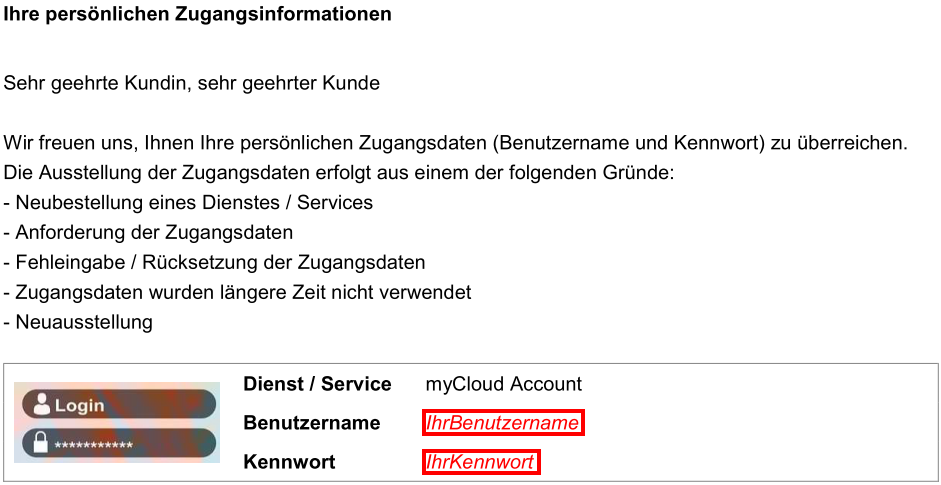Image resolution: width=941 pixels, height=485 pixels.
Task: Select bullet 'Fehleingabe / Rücksetzung der Zugangsdaten'
Action: pos(215,262)
